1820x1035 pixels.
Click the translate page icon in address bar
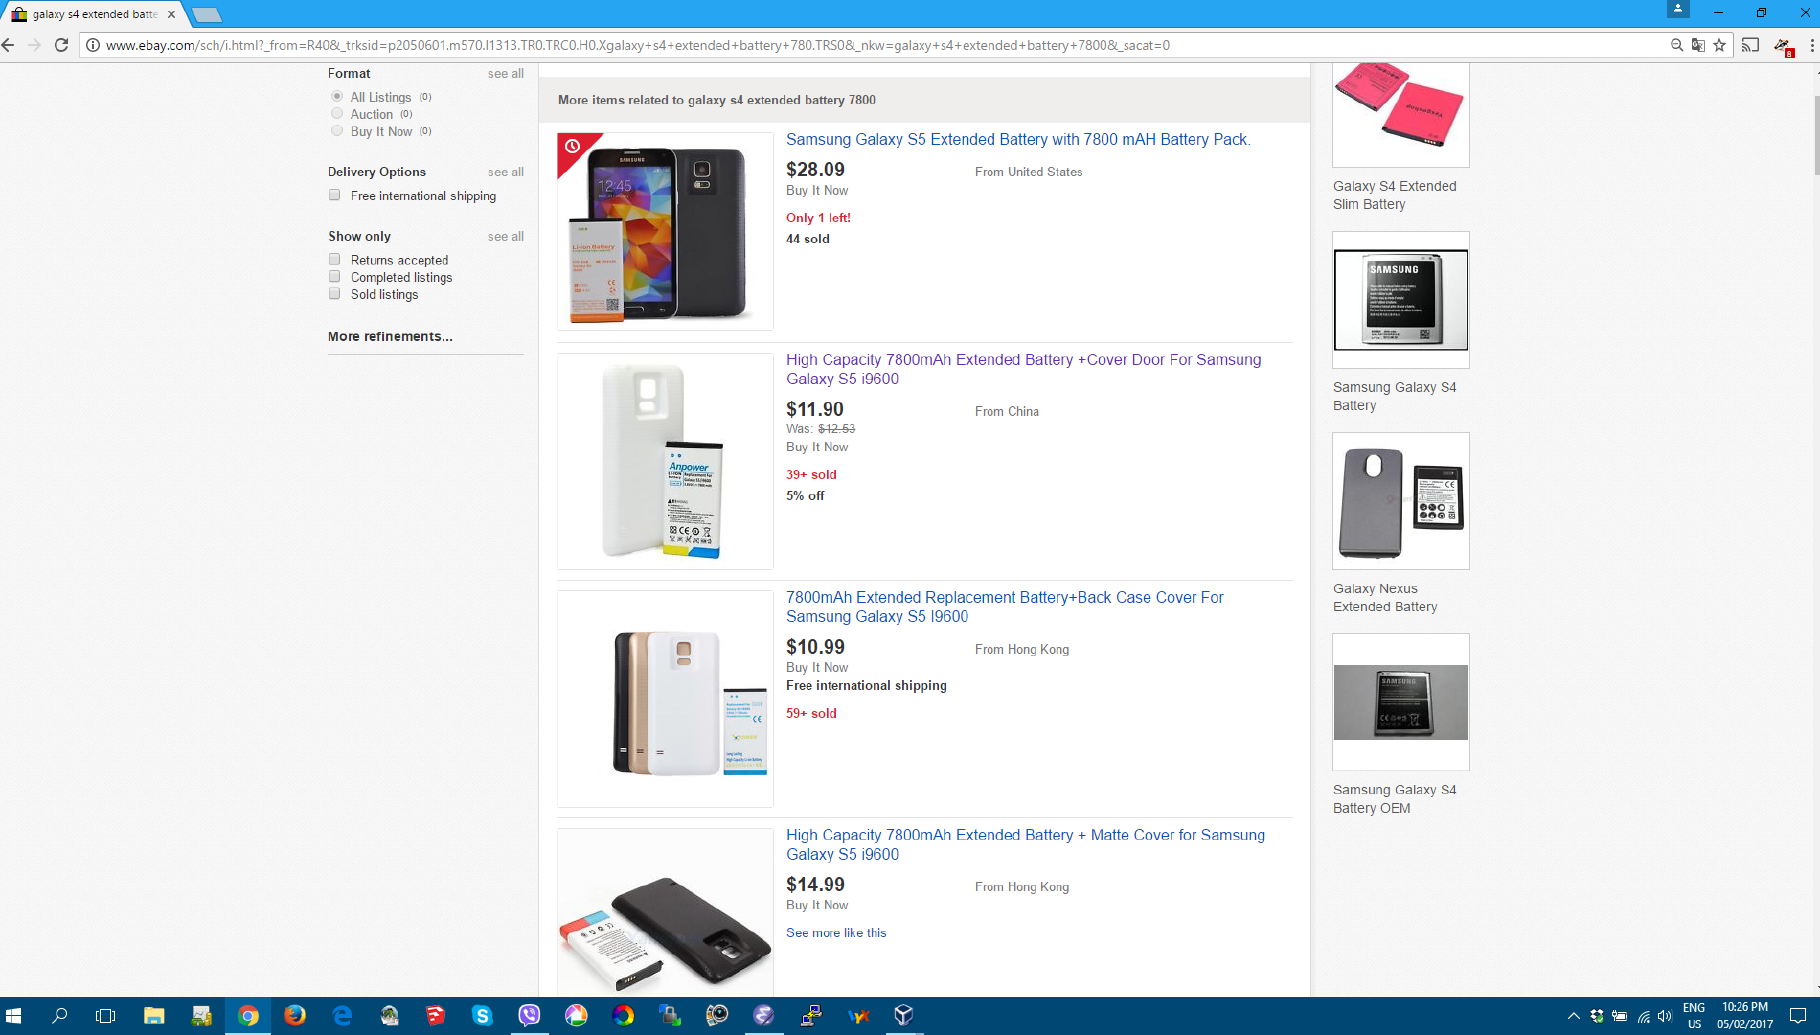(1698, 45)
